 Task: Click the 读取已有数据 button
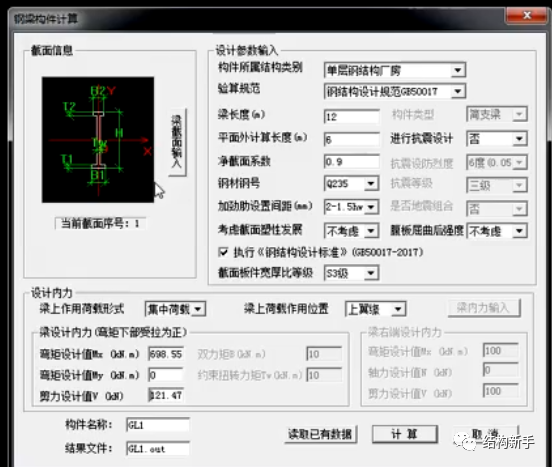point(320,434)
